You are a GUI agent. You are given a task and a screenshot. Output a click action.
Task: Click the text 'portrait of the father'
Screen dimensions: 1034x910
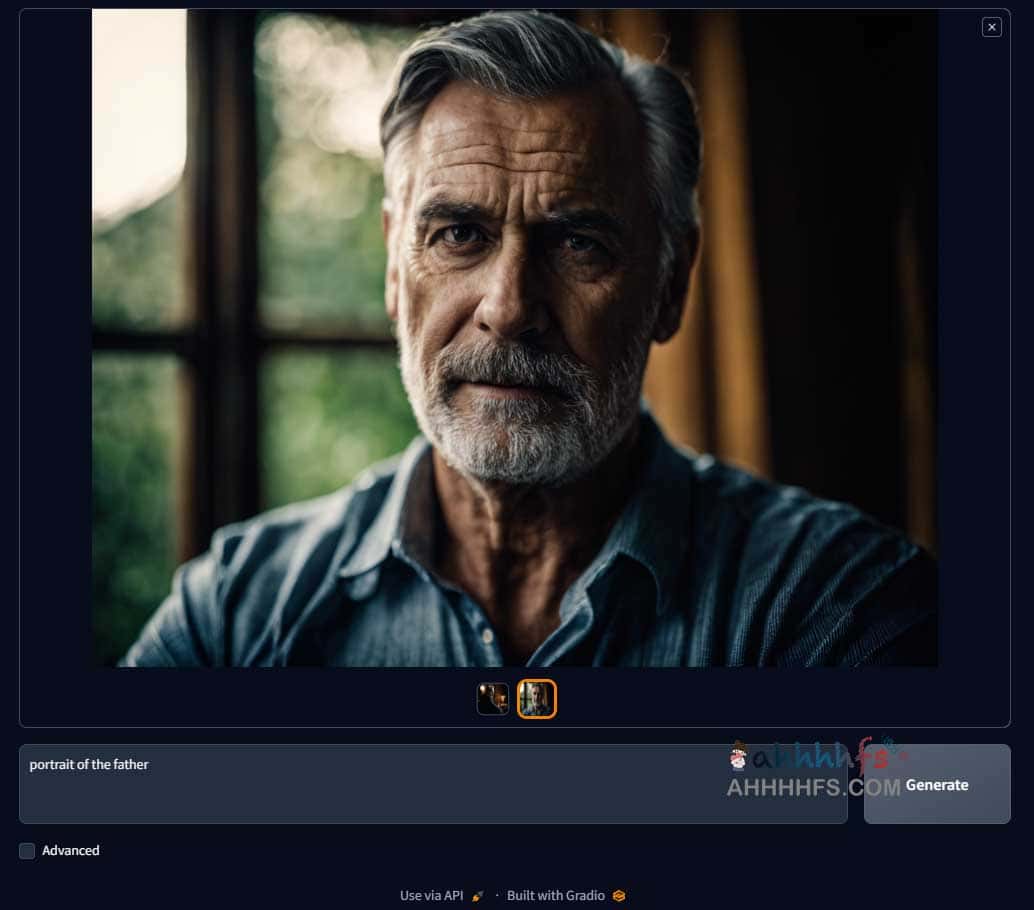[x=89, y=765]
